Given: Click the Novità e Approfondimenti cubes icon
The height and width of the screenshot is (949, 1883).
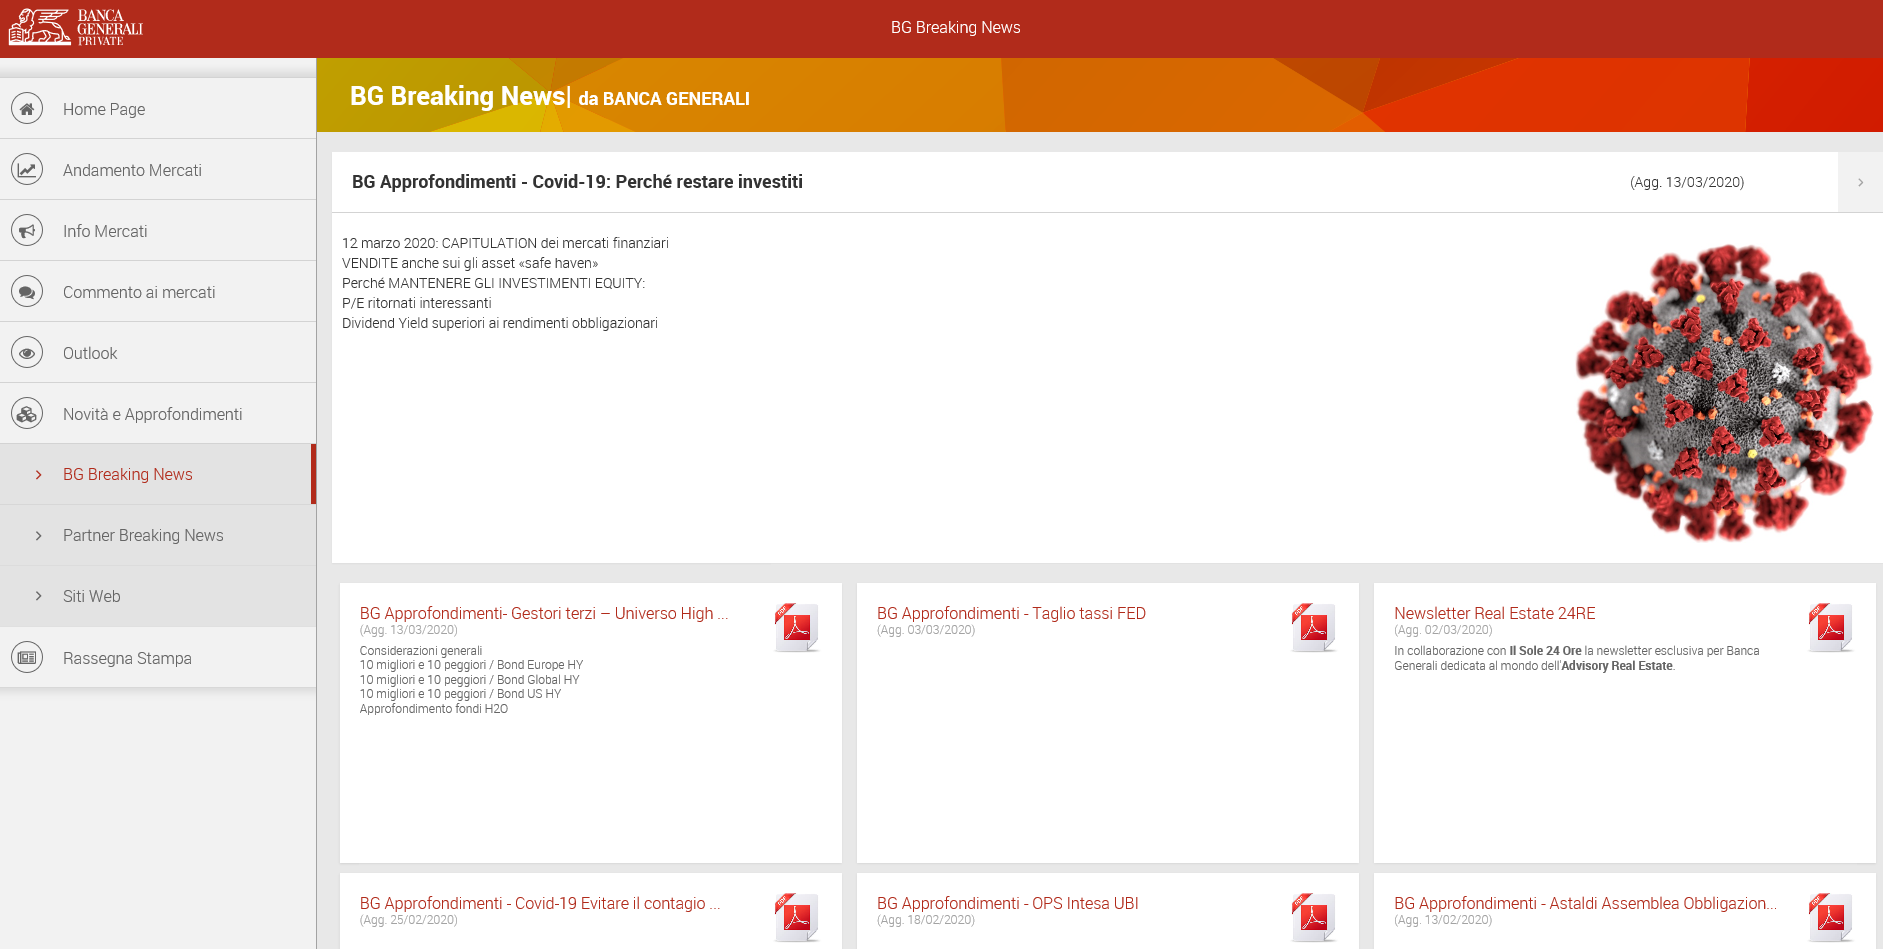Looking at the screenshot, I should click(27, 413).
